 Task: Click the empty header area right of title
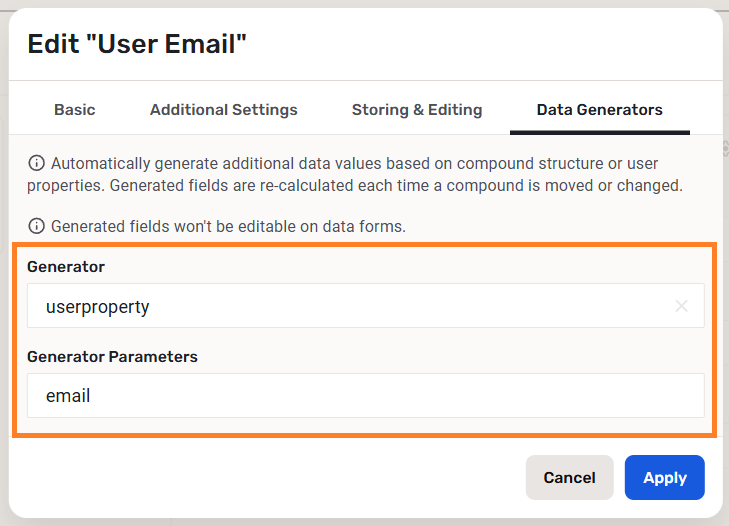tap(480, 44)
